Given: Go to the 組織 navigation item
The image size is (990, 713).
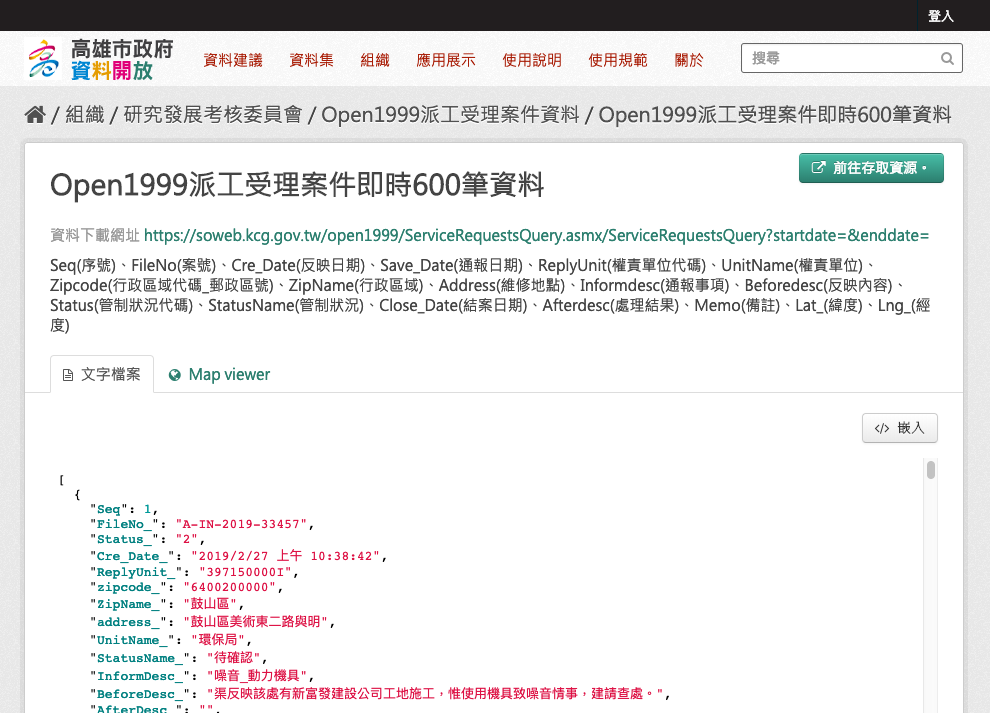Looking at the screenshot, I should [x=375, y=60].
